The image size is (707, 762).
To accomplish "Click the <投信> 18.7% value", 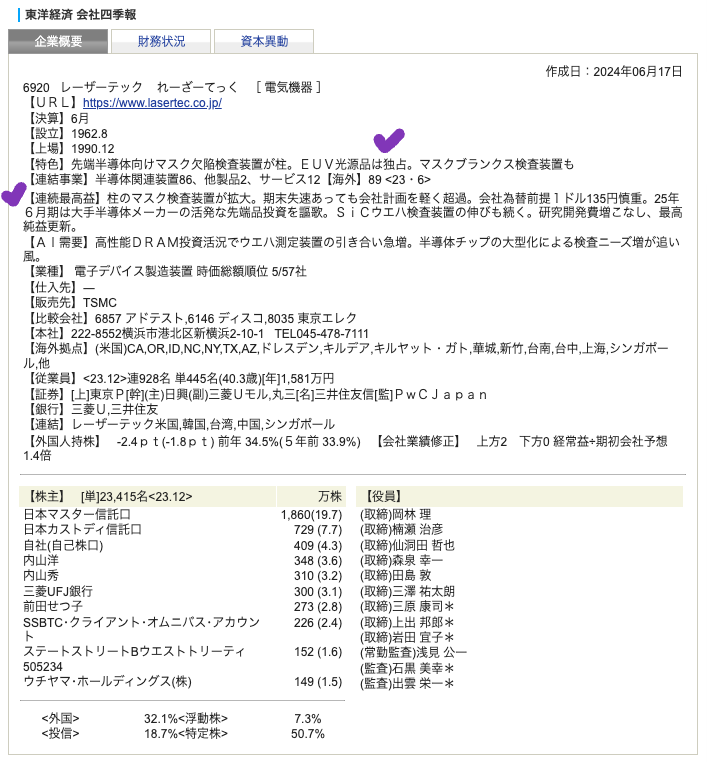I will point(160,733).
